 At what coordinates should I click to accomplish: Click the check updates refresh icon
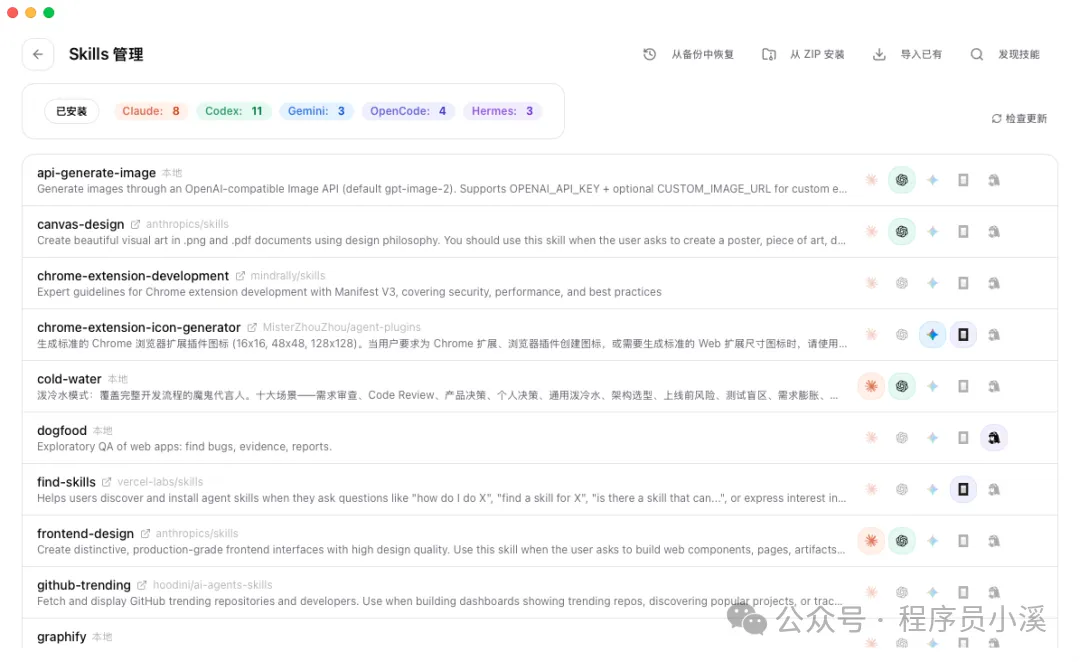[997, 118]
